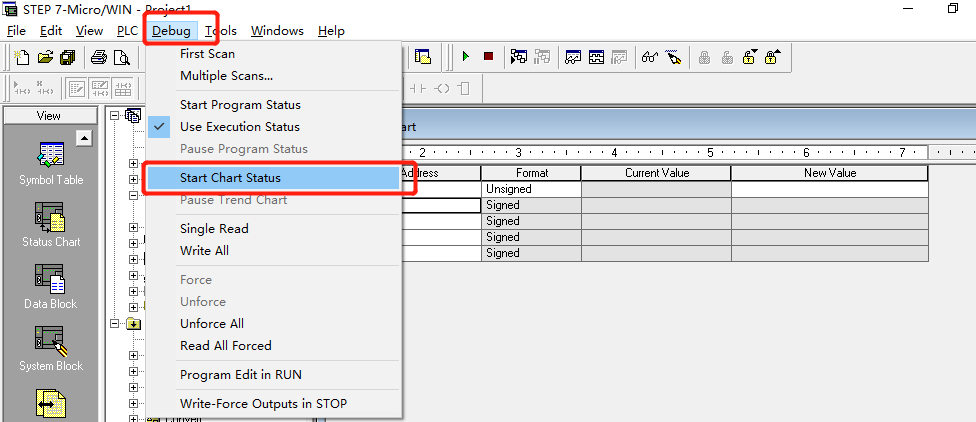Choose Read All Forced menu entry
Image resolution: width=976 pixels, height=422 pixels.
click(x=225, y=345)
